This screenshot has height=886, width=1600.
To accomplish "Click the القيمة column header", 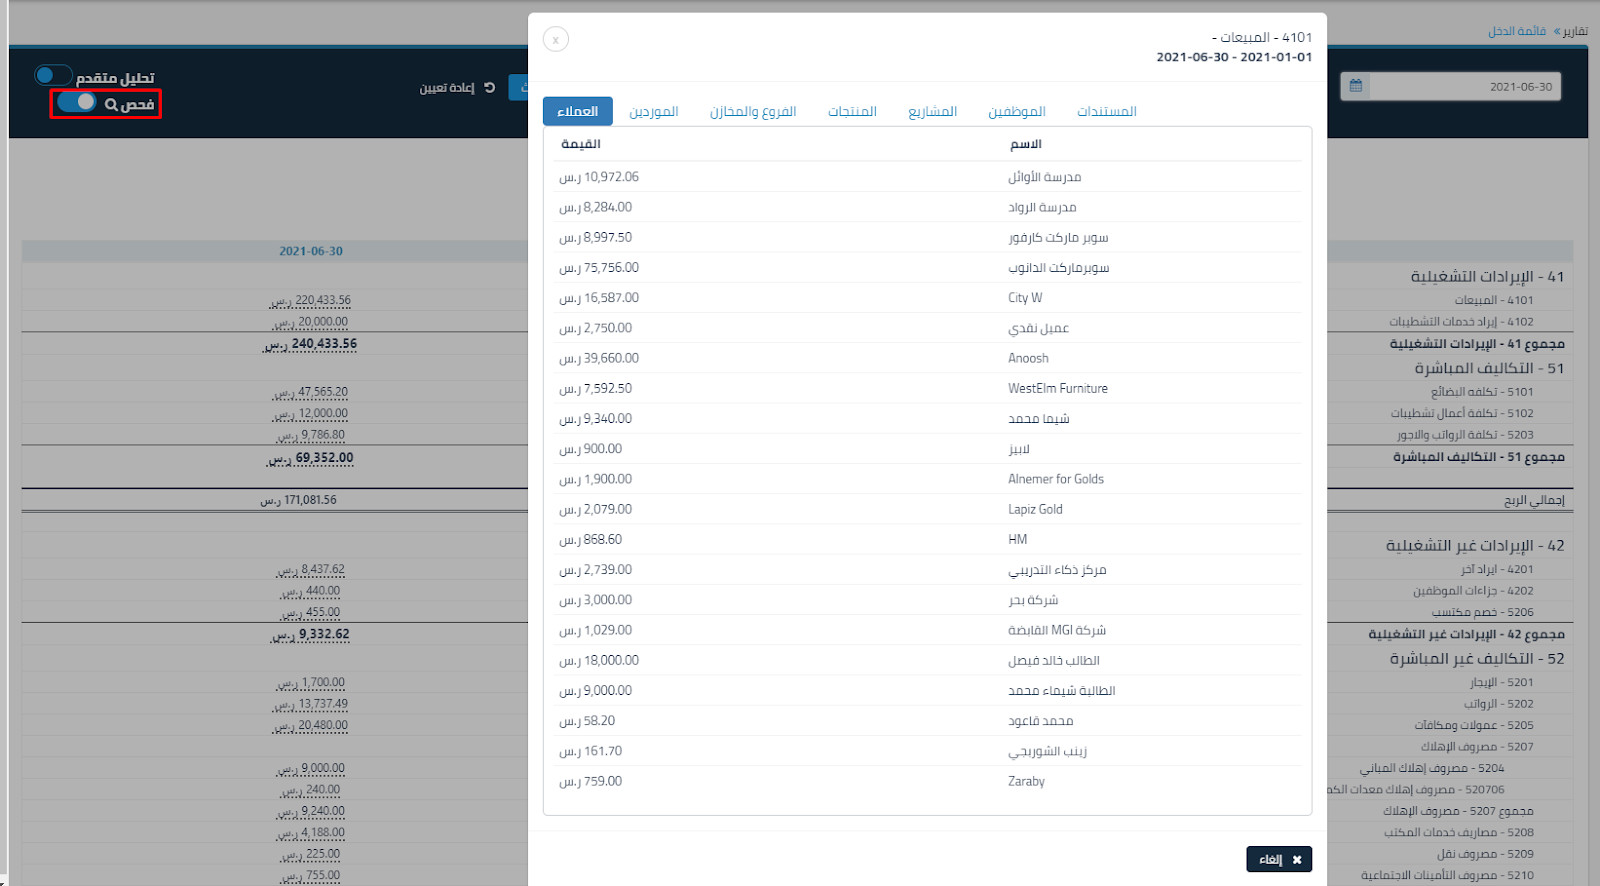I will [580, 144].
